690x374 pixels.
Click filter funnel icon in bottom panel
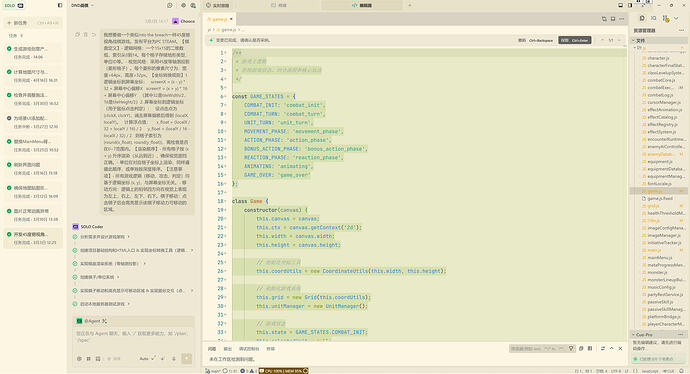click(x=571, y=348)
